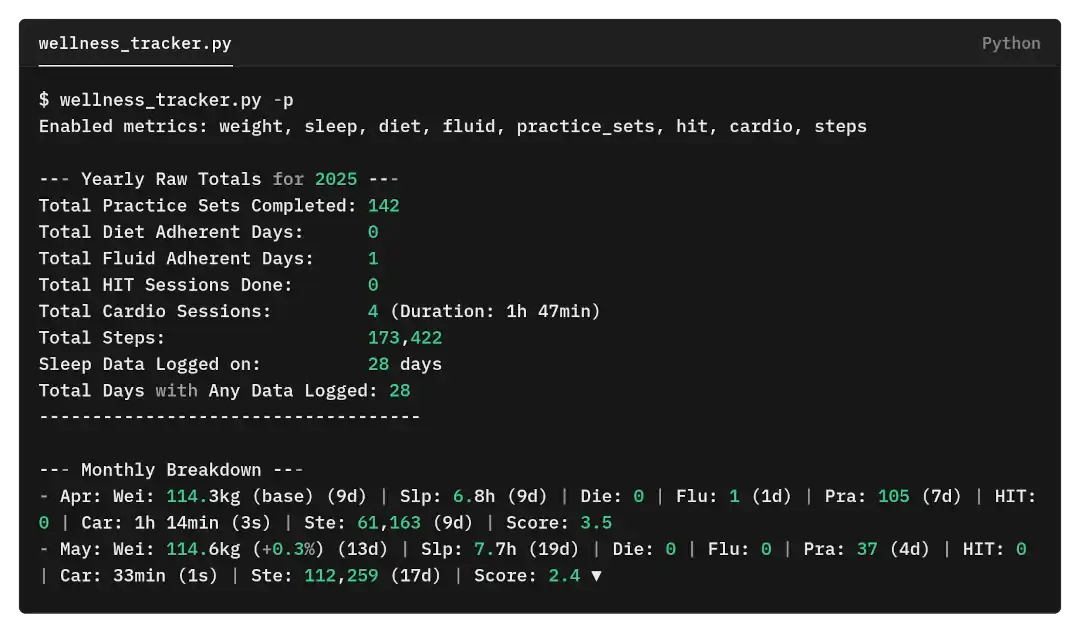Click the Python language label
This screenshot has width=1080, height=633.
point(1010,43)
